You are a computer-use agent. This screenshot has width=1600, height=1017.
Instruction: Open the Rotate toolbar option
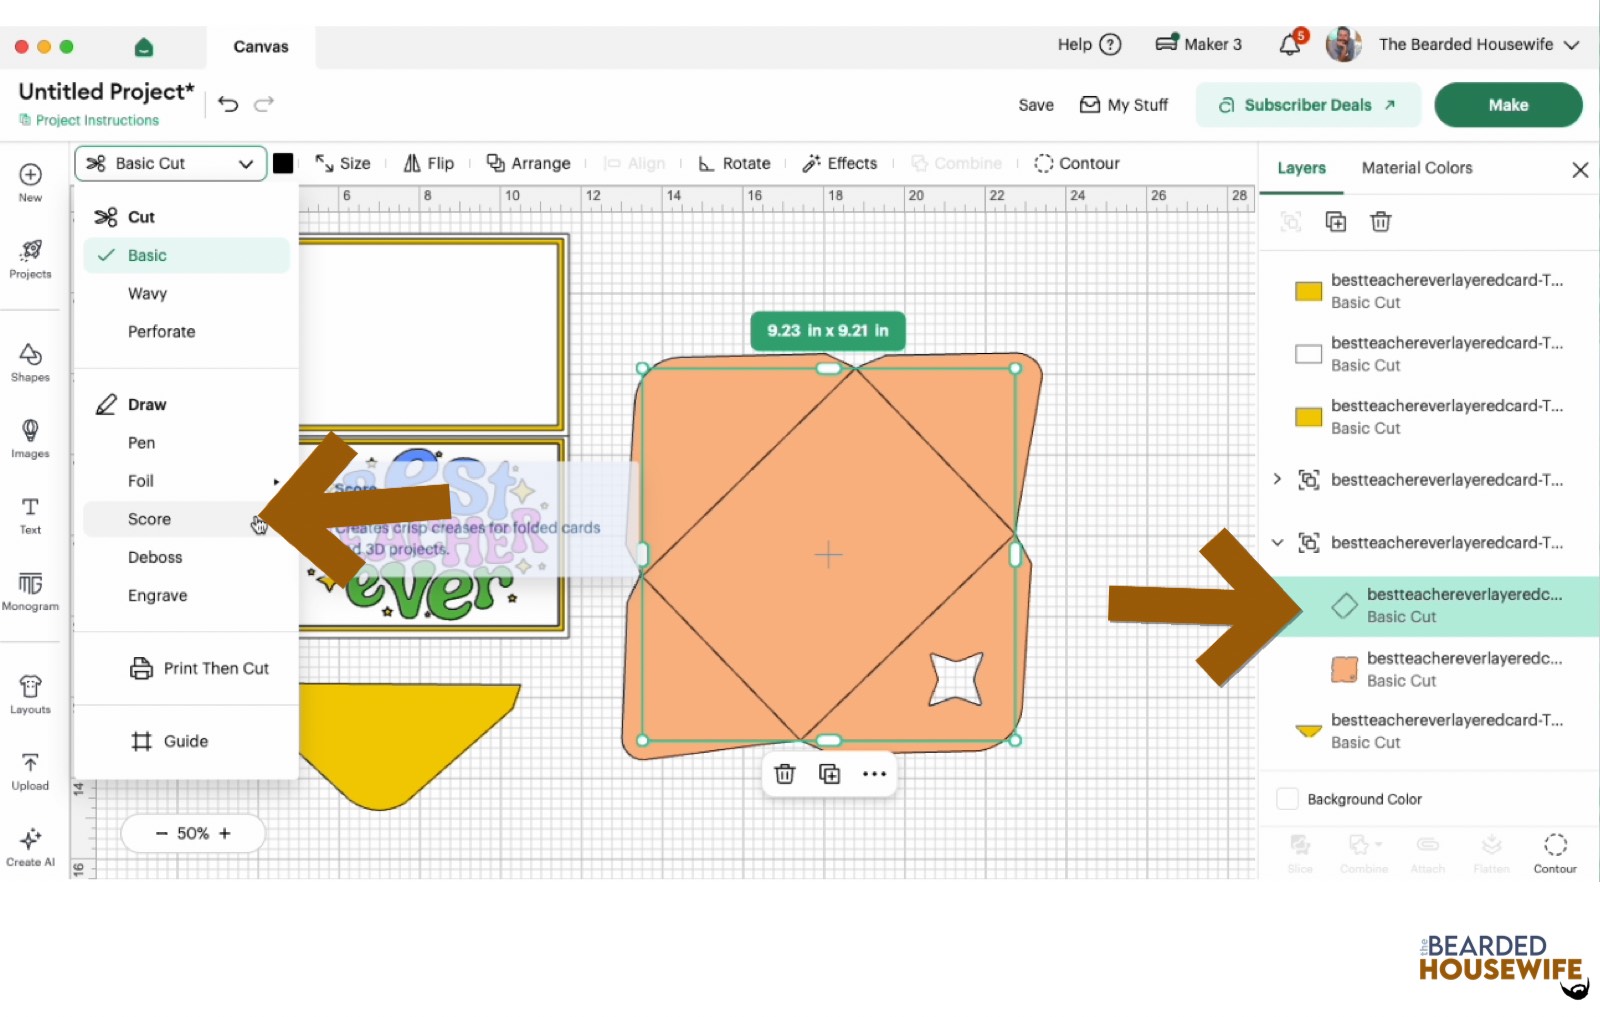point(734,164)
